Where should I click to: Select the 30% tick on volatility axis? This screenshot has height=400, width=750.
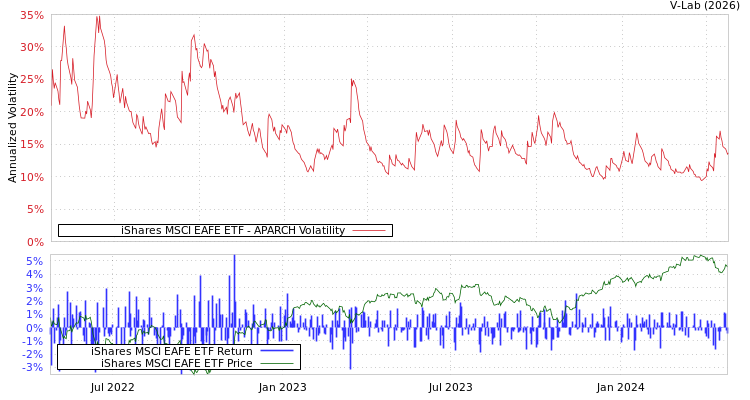click(x=31, y=48)
